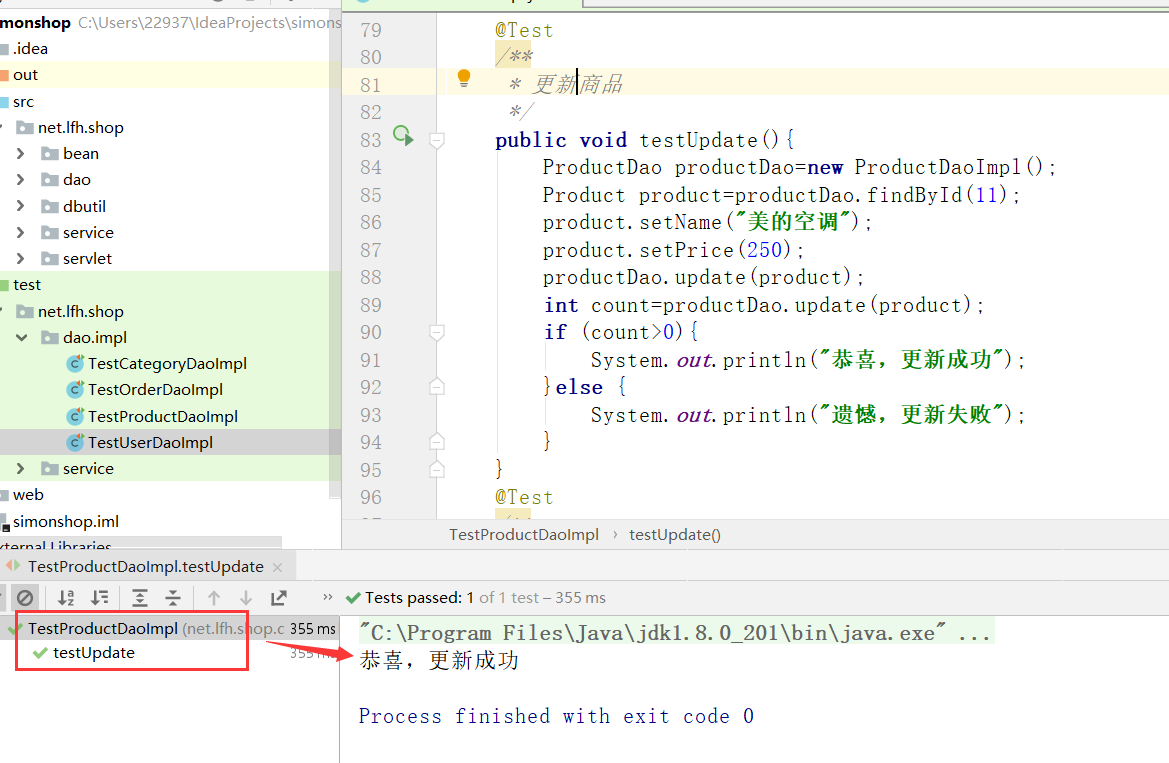Image resolution: width=1169 pixels, height=763 pixels.
Task: Select the .idea folder
Action: pyautogui.click(x=30, y=48)
